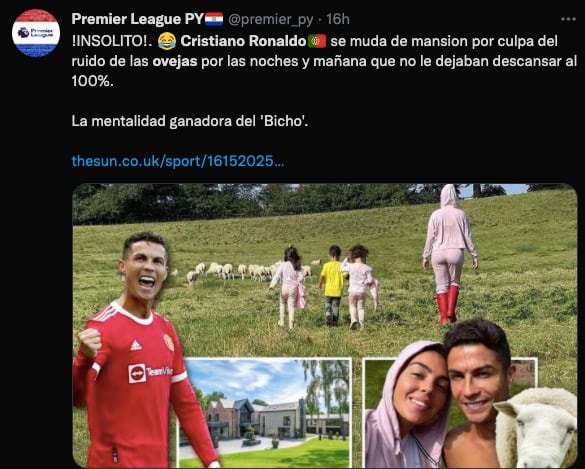Screen dimensions: 585x469
Task: Follow the thesun.co.uk/sport article link
Action: (x=178, y=161)
